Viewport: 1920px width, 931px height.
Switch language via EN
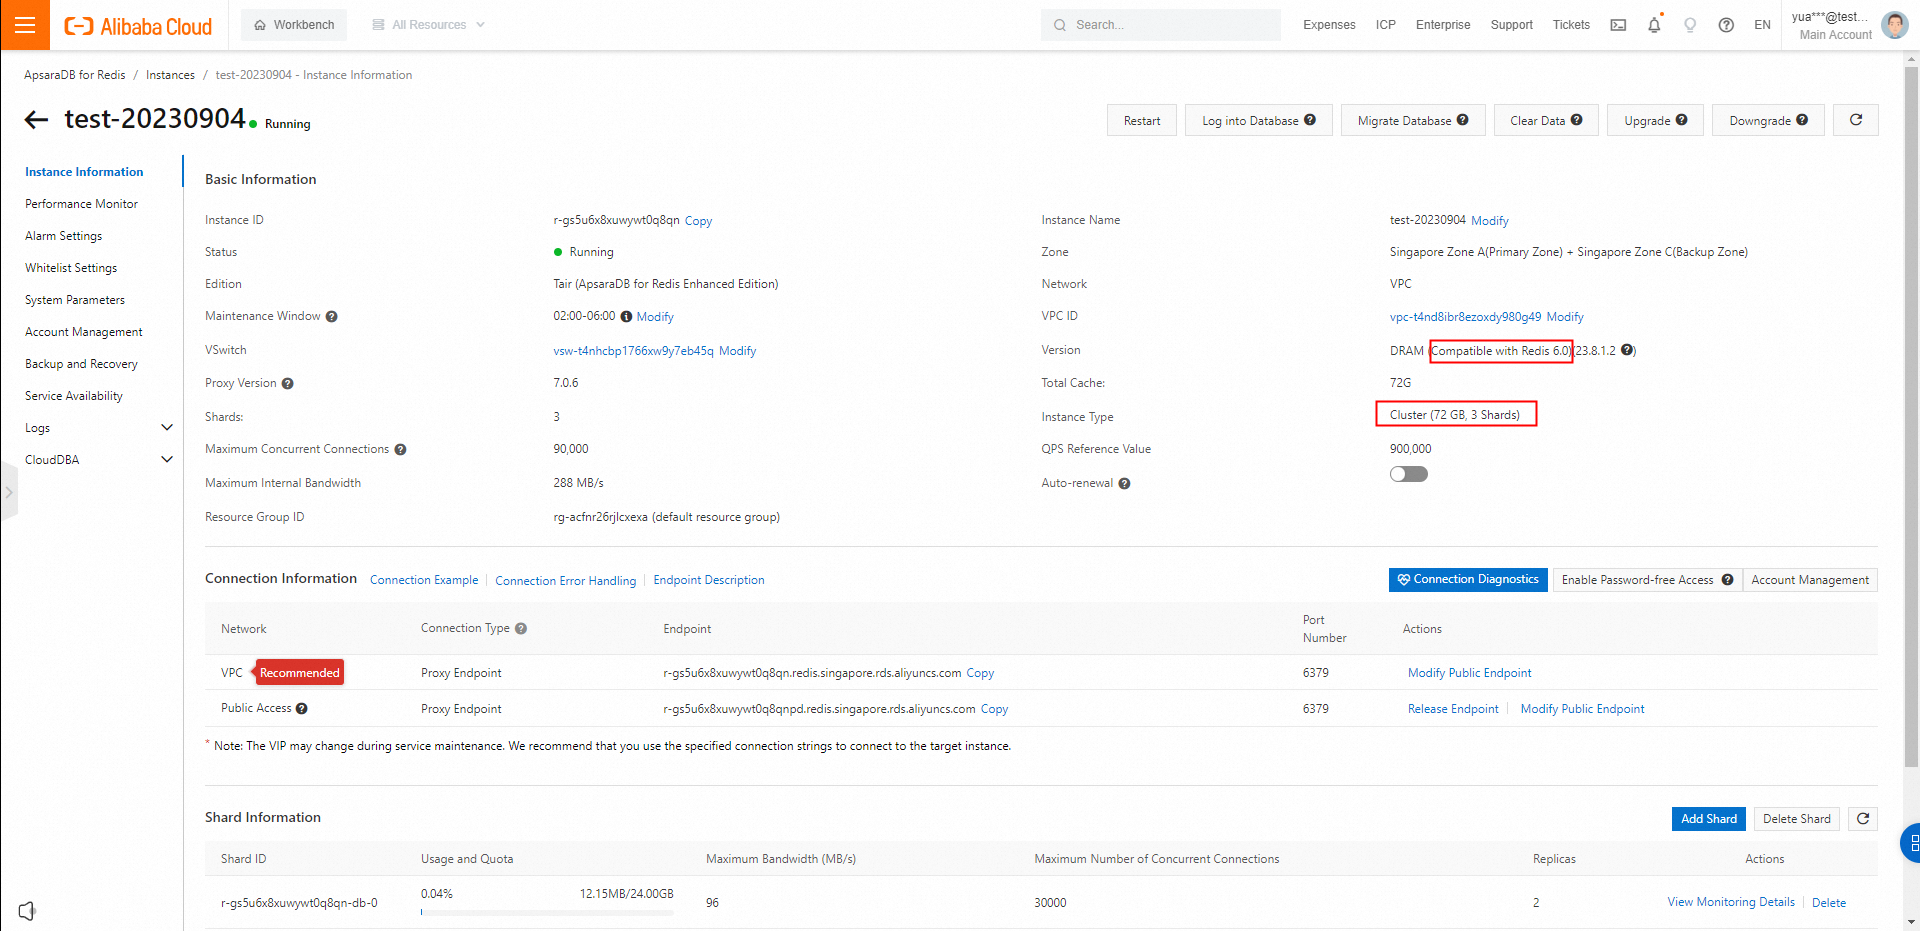(1762, 25)
